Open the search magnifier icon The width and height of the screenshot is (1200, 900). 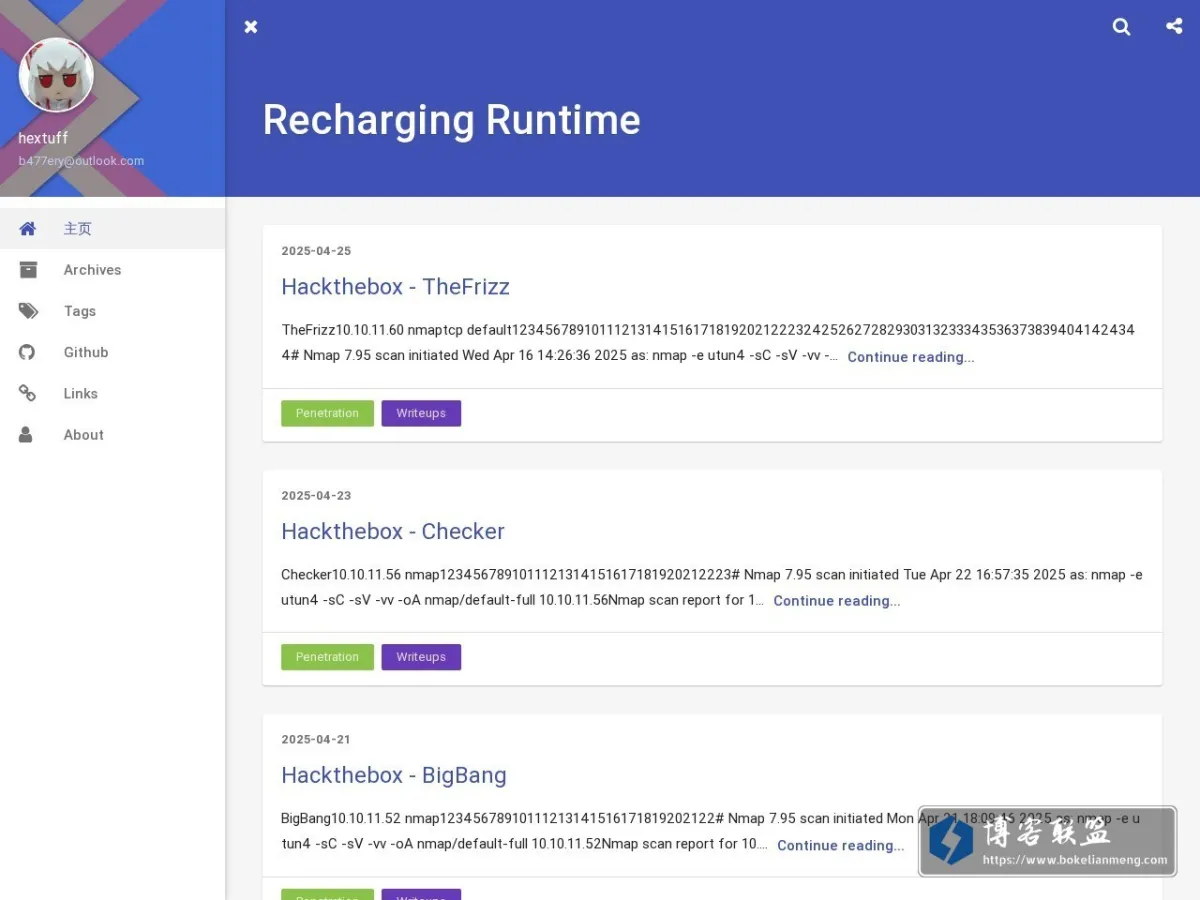(1122, 27)
